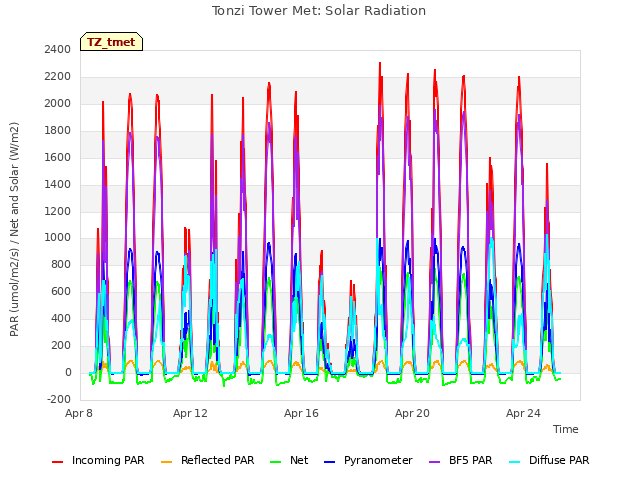The image size is (640, 480).
Task: Click the 600 y-axis tick label
Action: tap(61, 292)
